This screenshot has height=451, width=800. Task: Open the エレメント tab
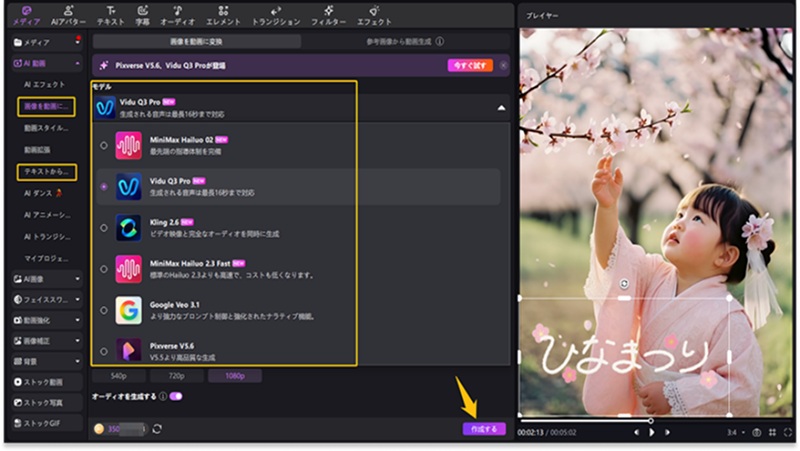[x=223, y=16]
